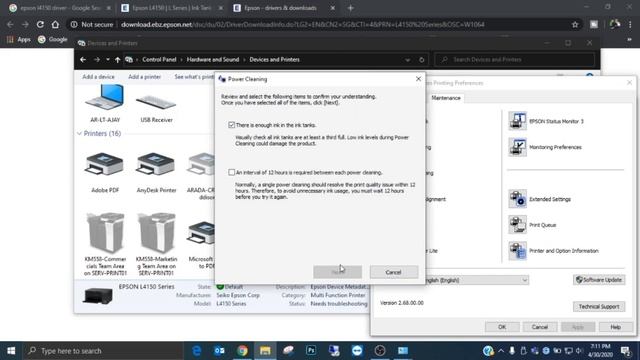The width and height of the screenshot is (640, 360).
Task: Open File Explorer from taskbar
Action: 265,351
